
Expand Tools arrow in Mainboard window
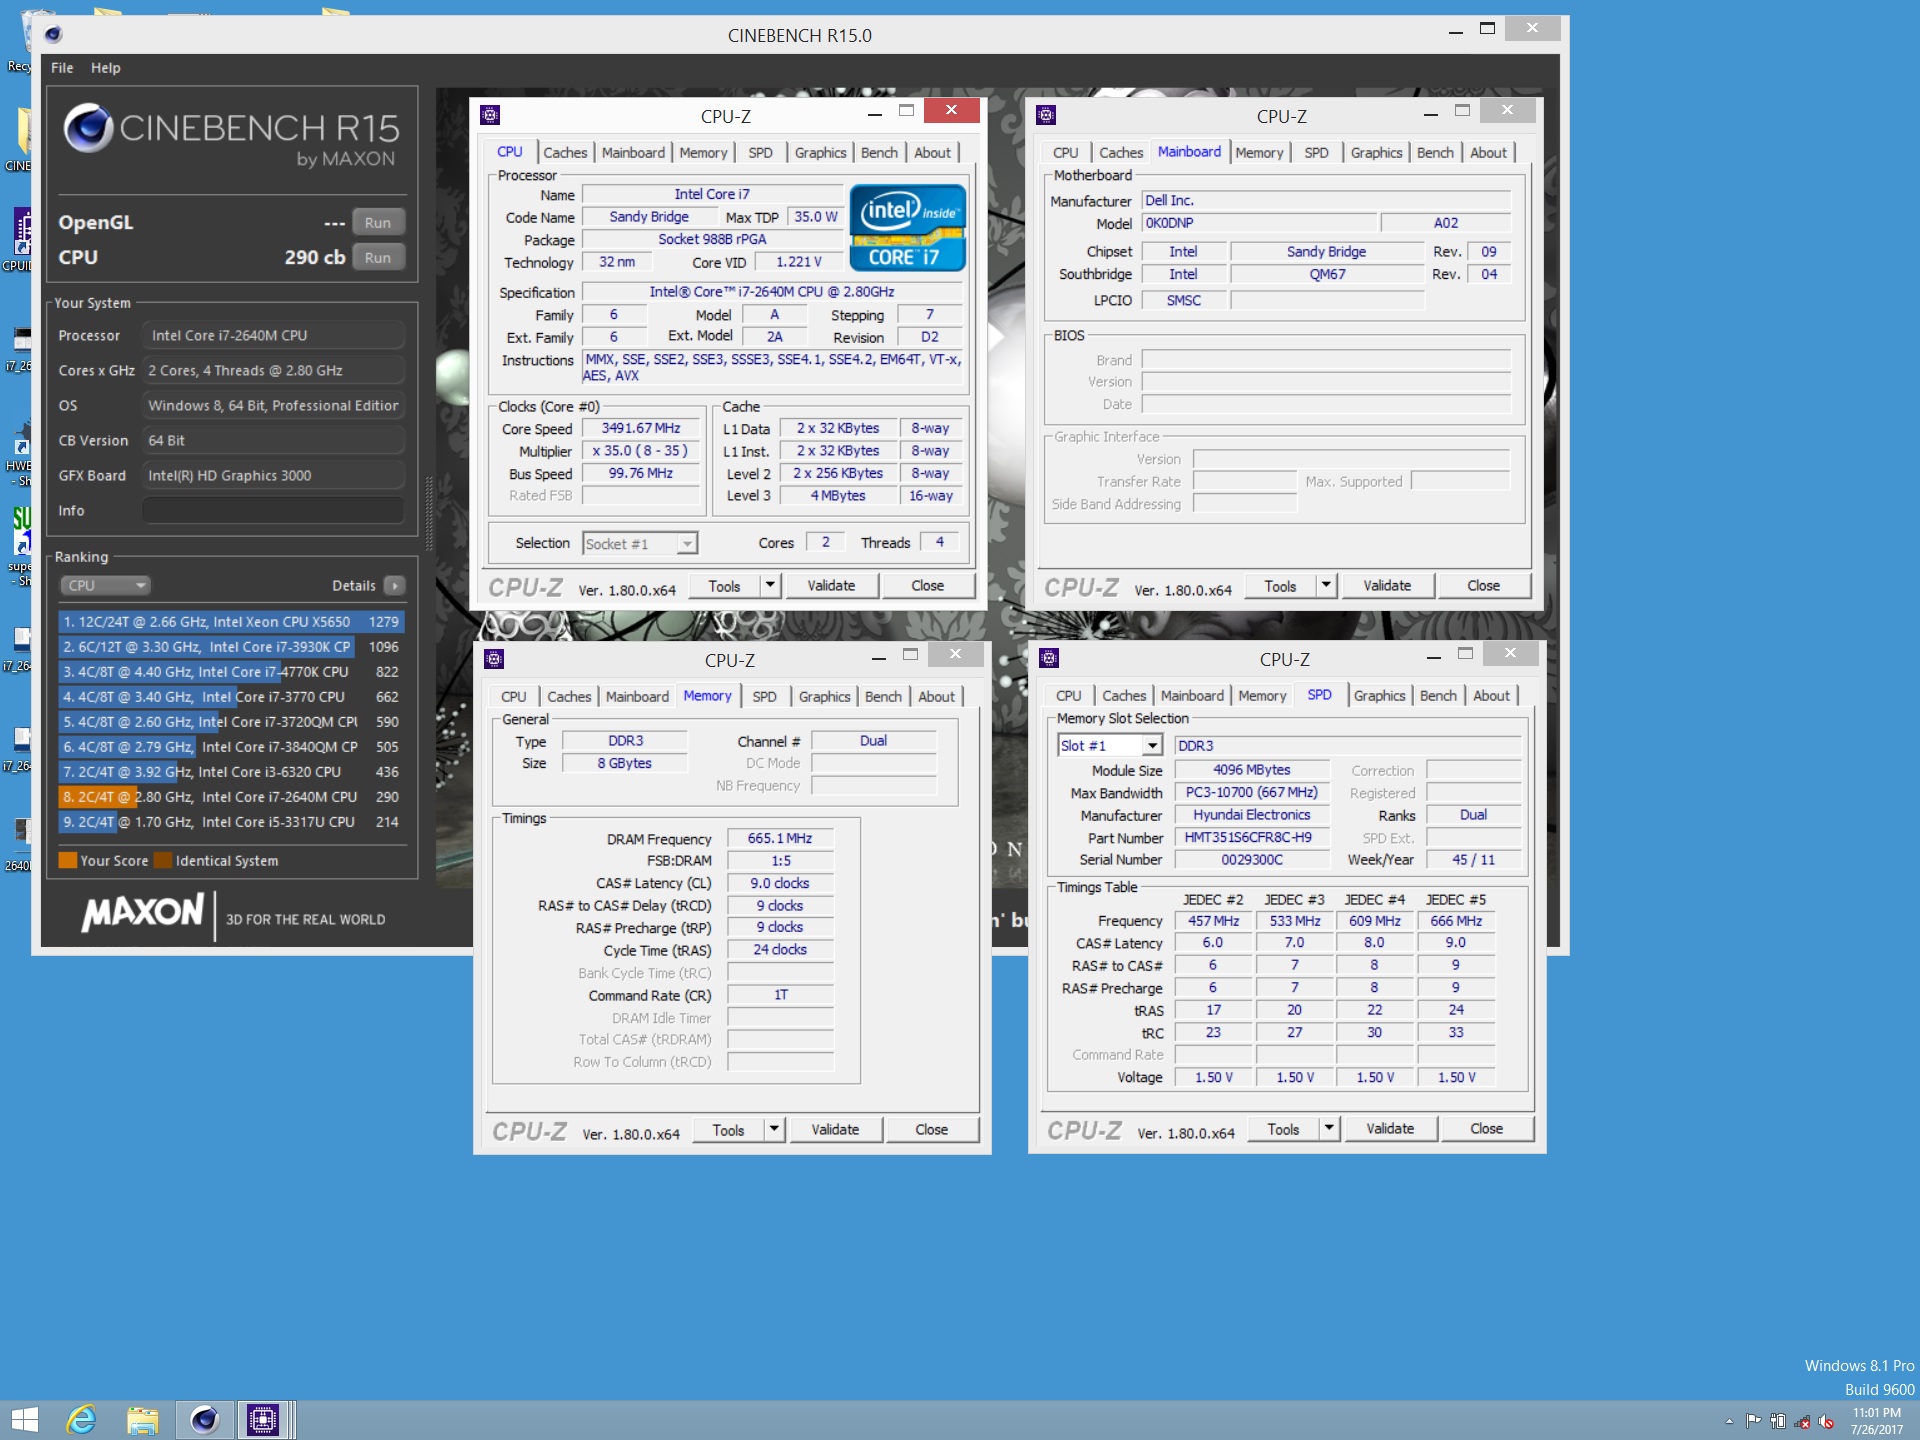(x=1325, y=585)
